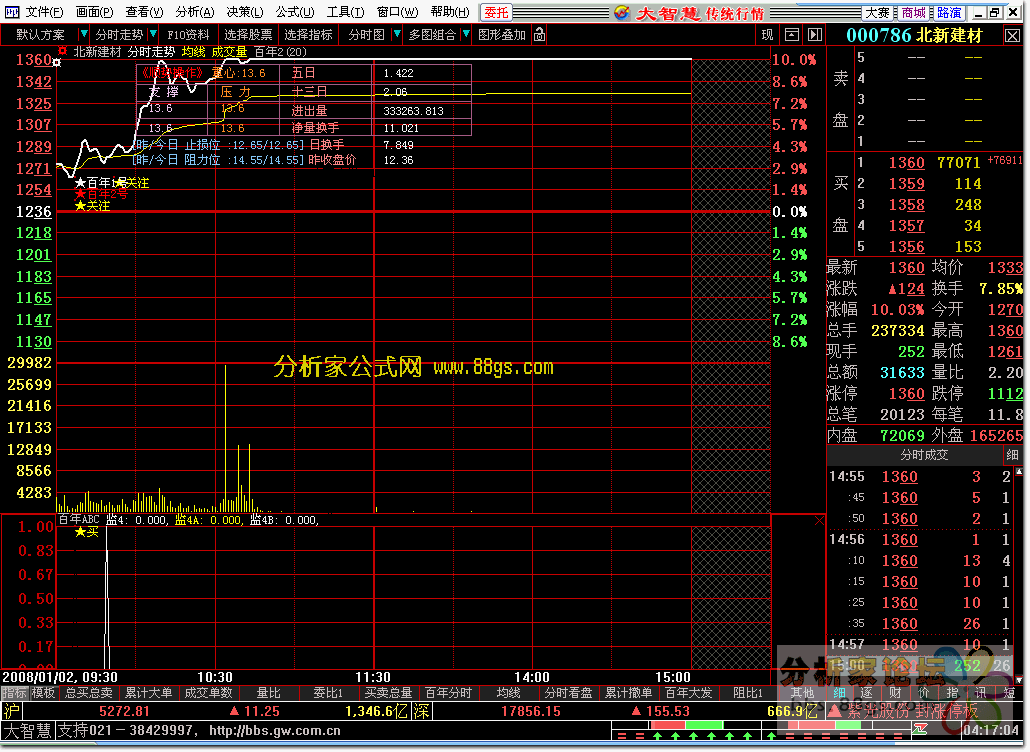
Task: Open the 窗口(W) menu
Action: click(x=397, y=12)
